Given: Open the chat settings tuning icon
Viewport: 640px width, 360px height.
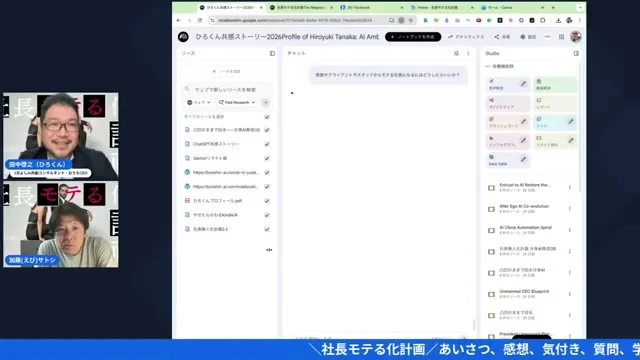Looking at the screenshot, I should click(456, 53).
